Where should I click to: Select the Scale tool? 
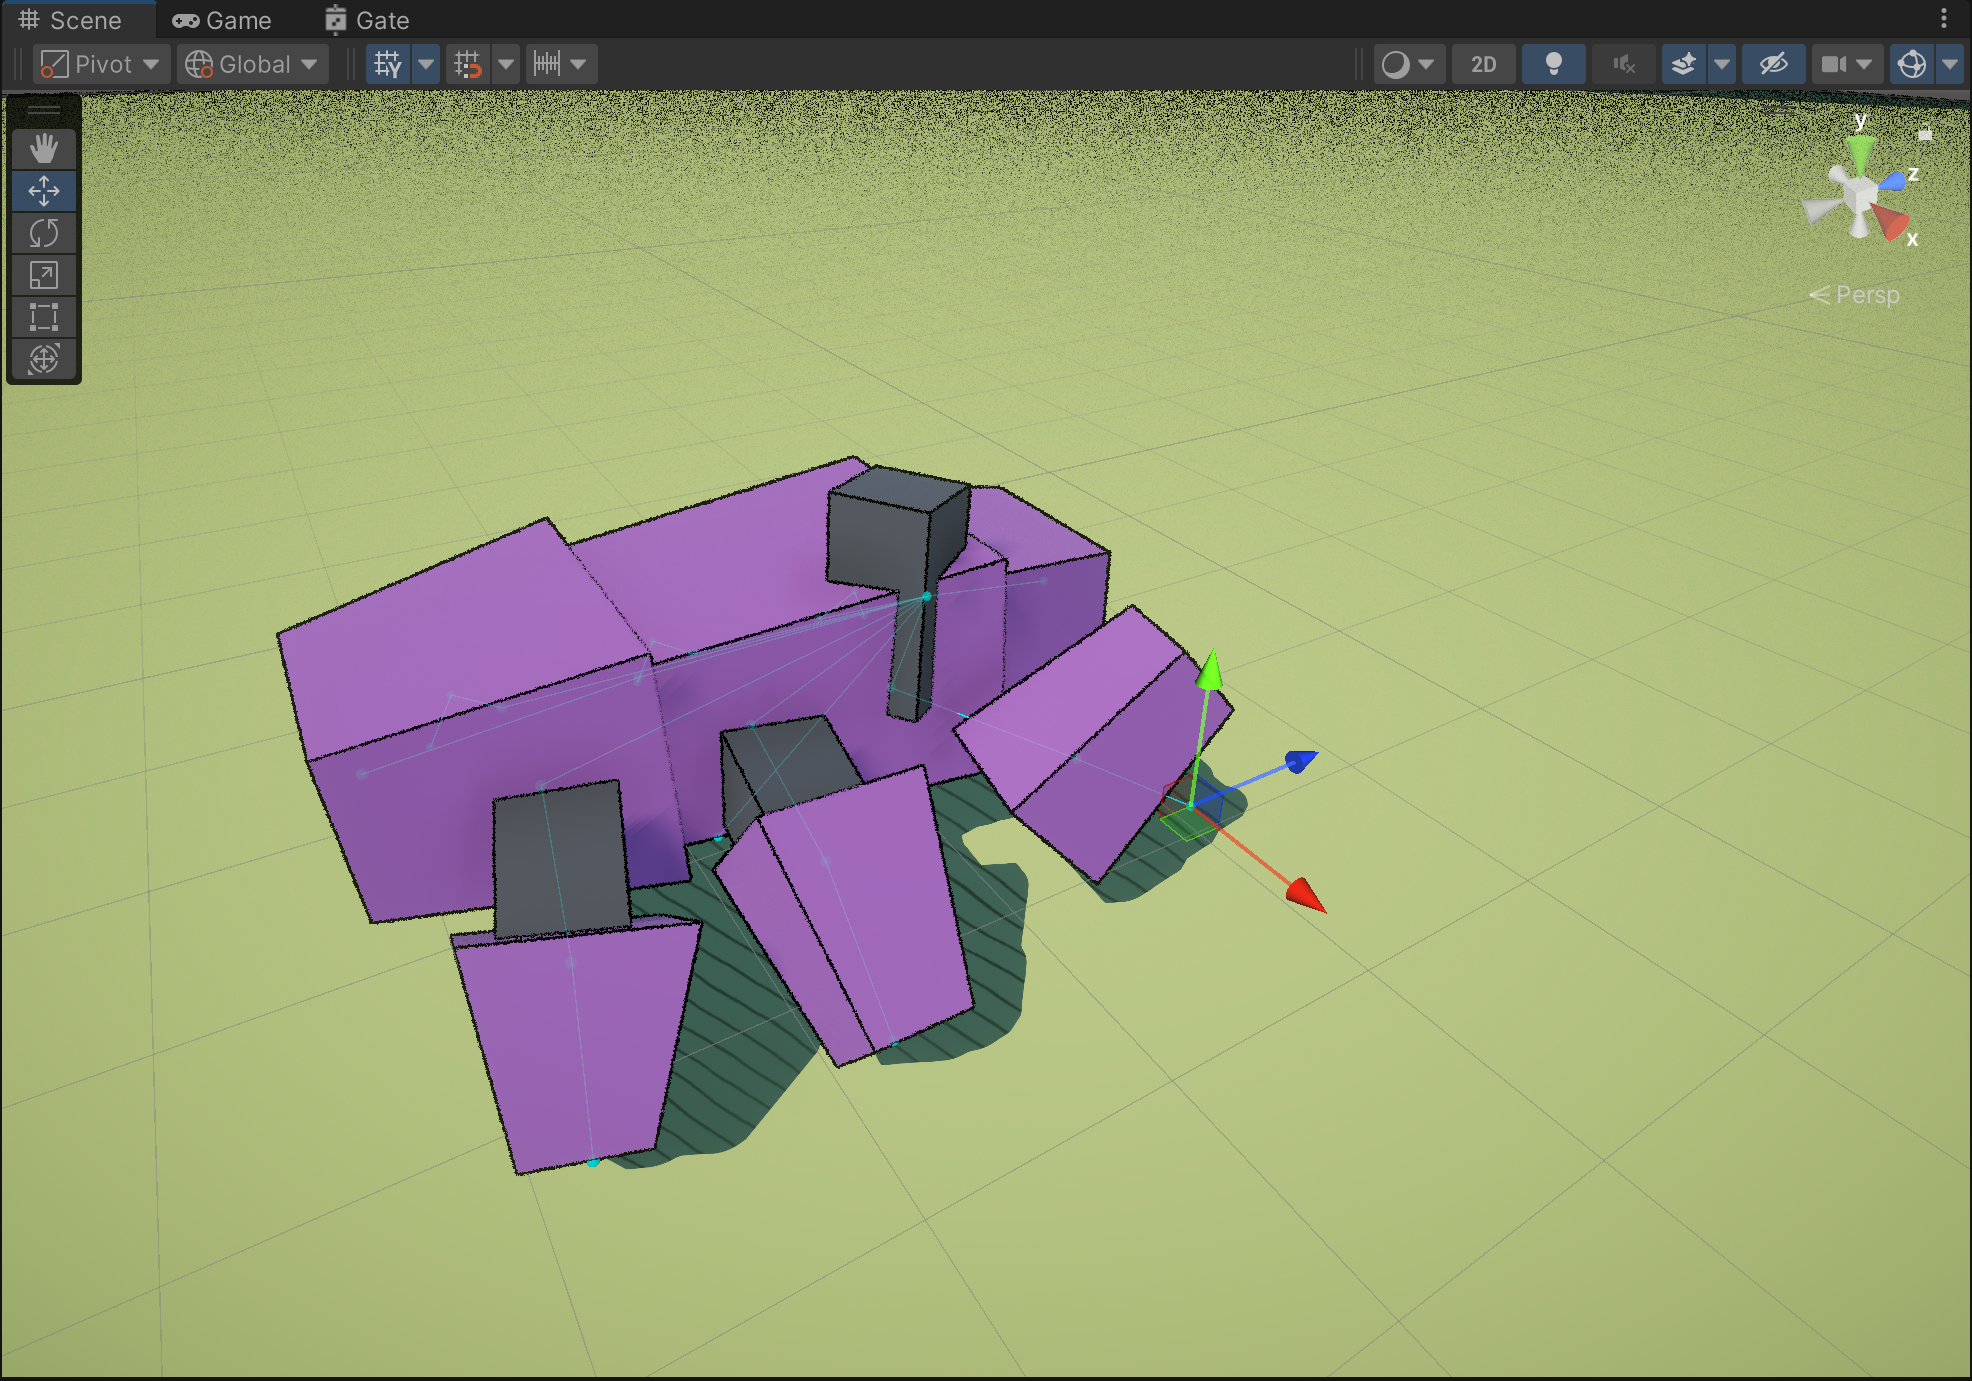pyautogui.click(x=44, y=275)
